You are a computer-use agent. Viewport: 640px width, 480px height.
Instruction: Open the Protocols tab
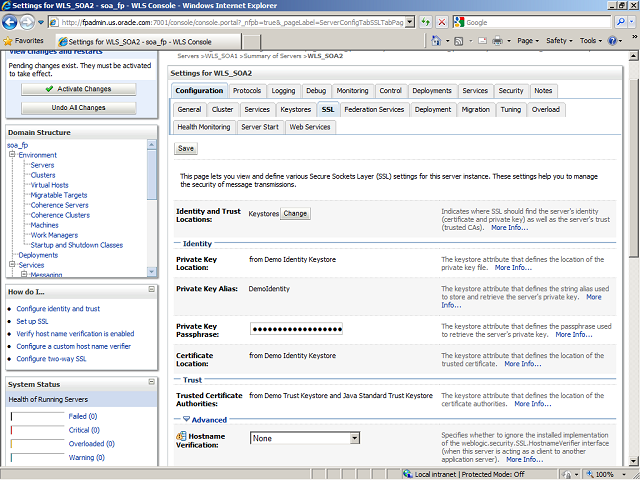pos(247,91)
